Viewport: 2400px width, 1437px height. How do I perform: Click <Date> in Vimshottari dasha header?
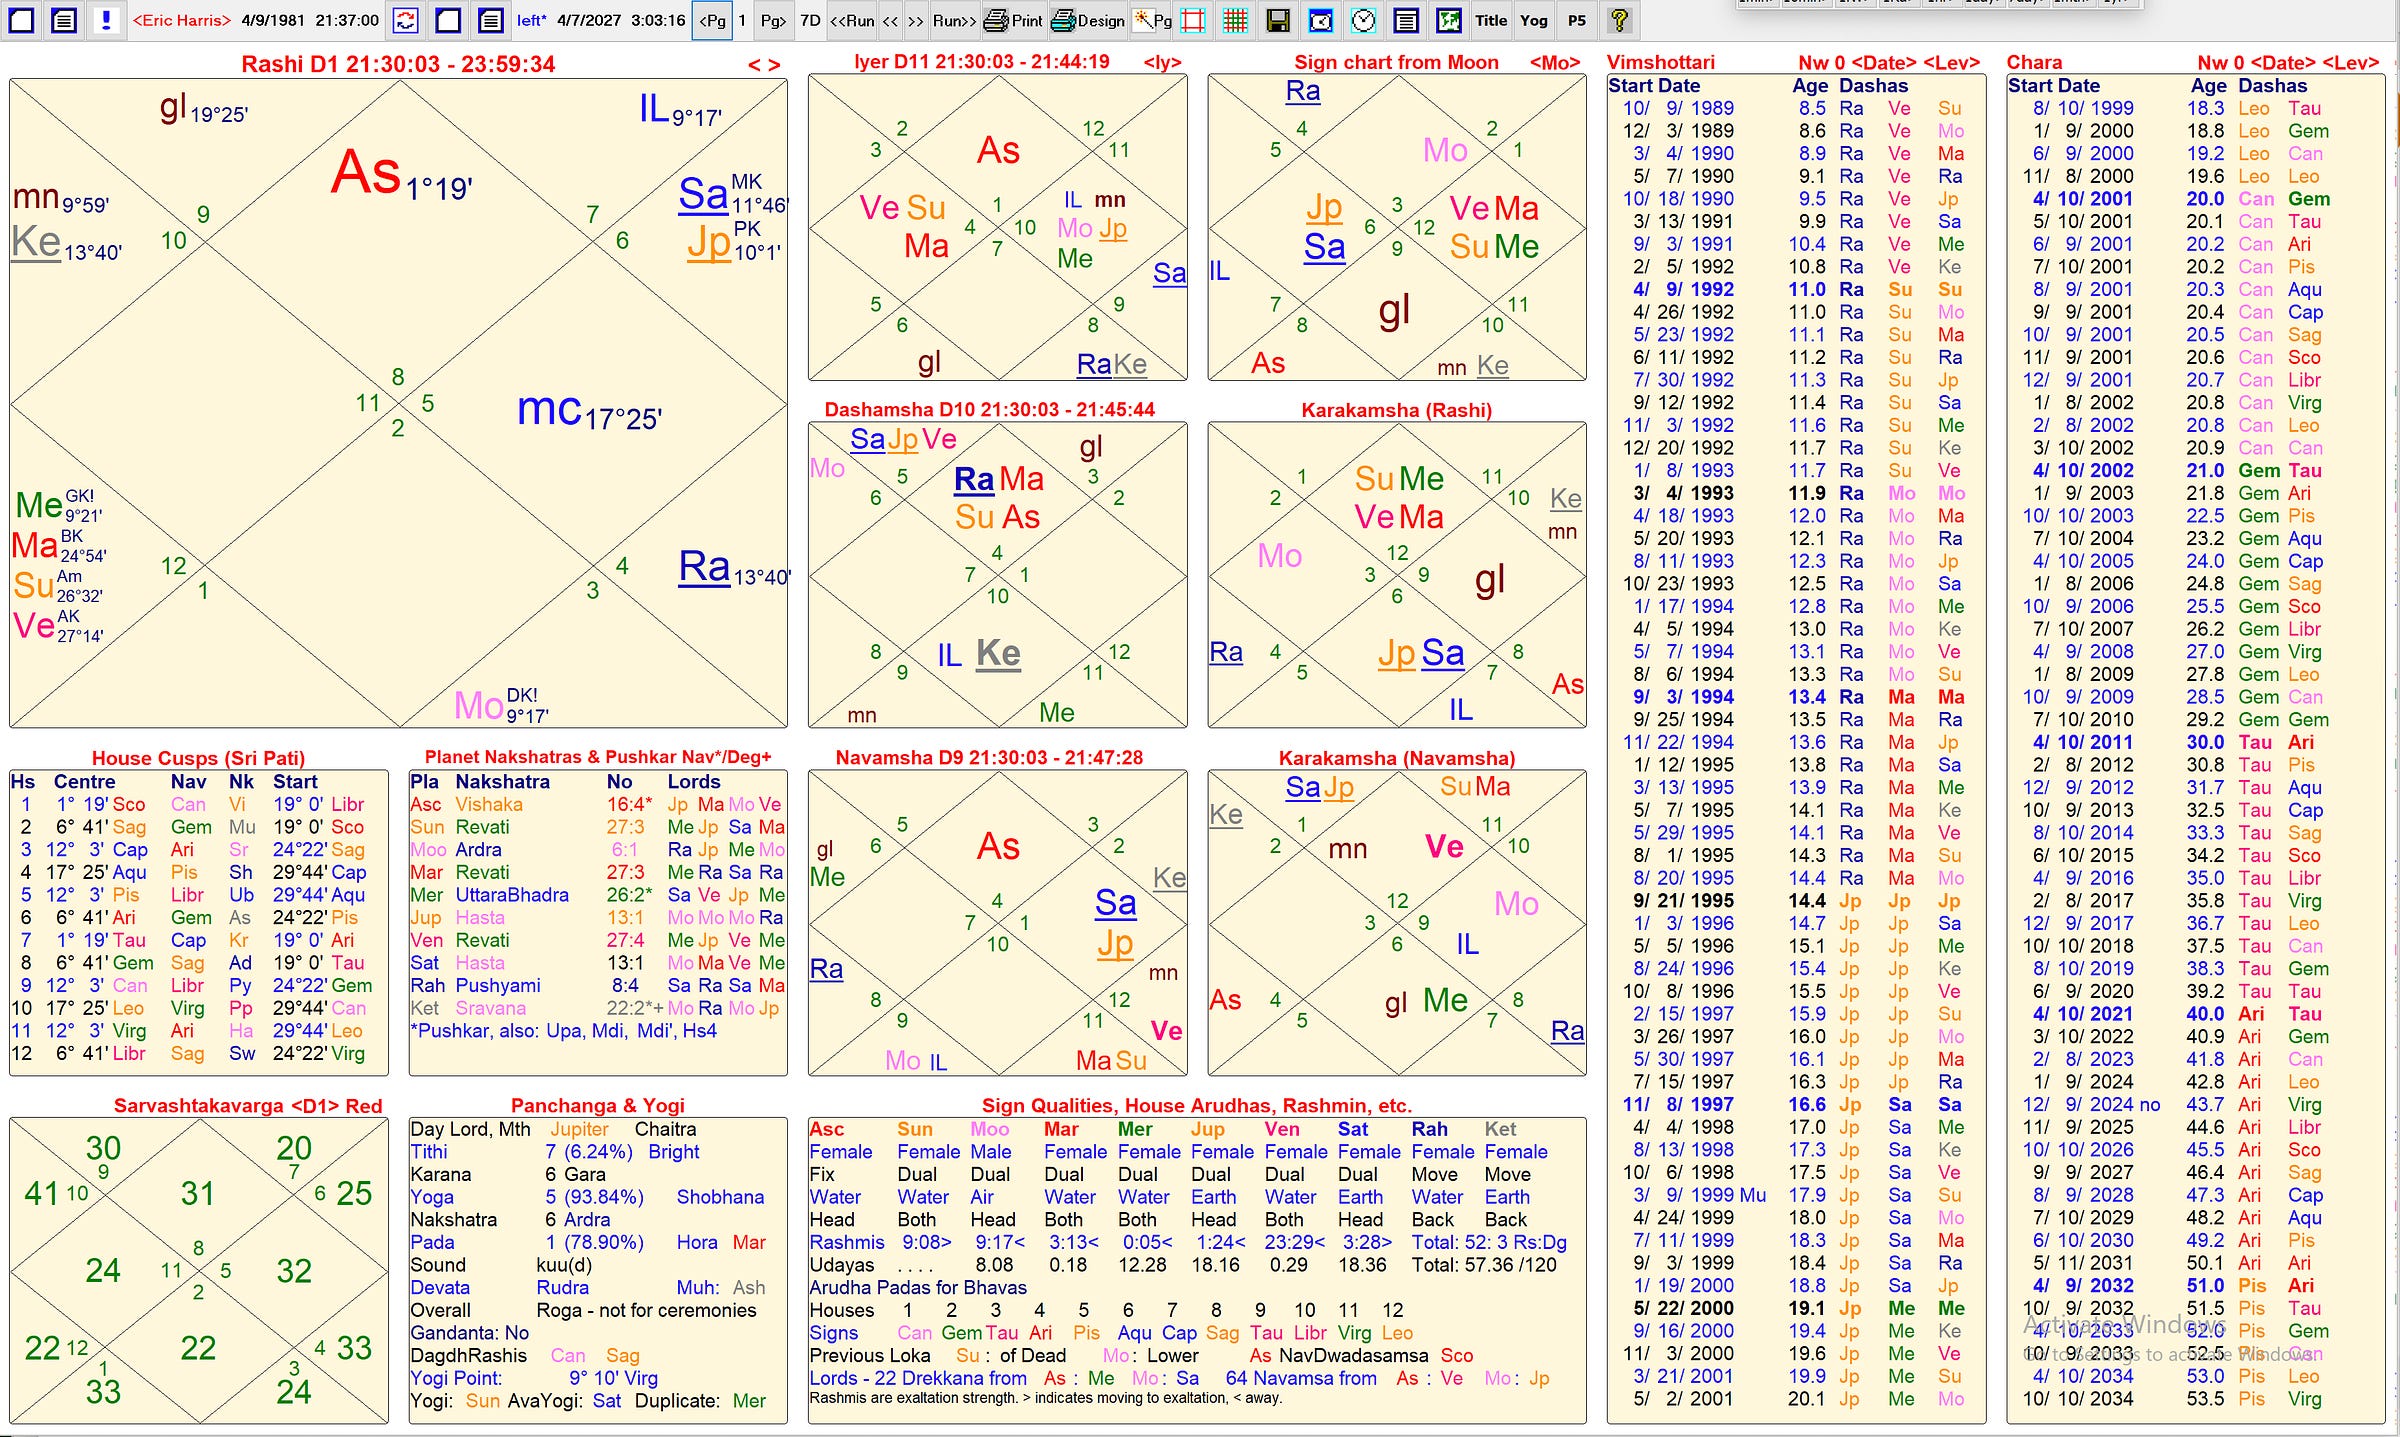(1882, 63)
